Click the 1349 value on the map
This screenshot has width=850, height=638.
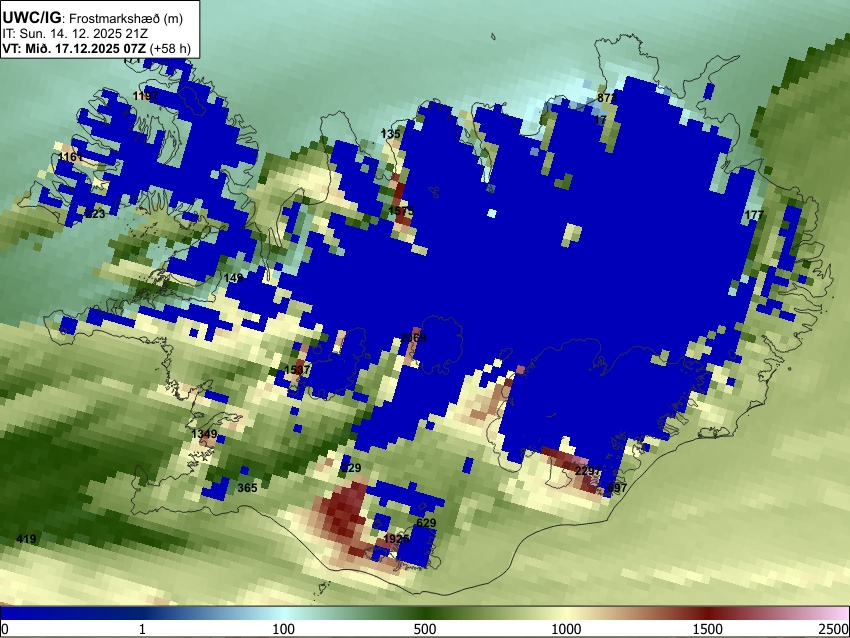pyautogui.click(x=204, y=434)
